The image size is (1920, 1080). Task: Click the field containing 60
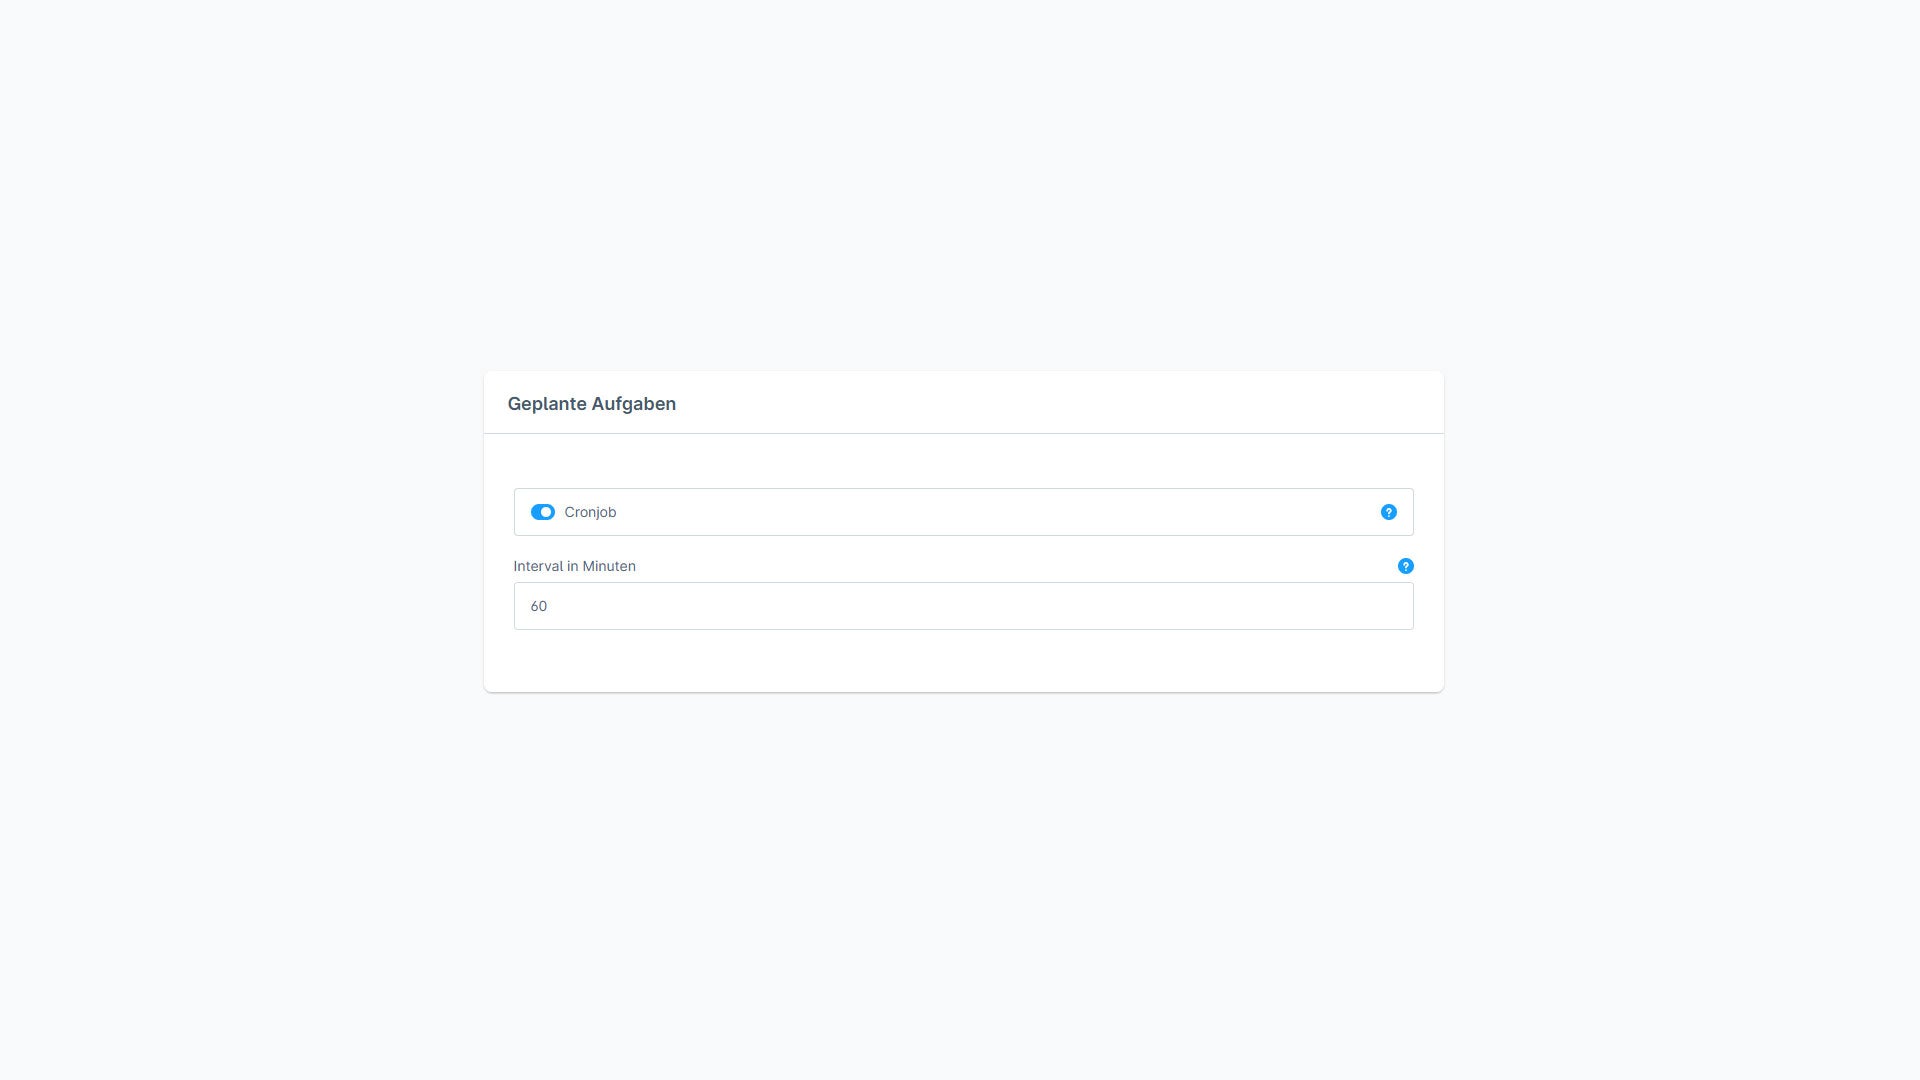coord(963,606)
